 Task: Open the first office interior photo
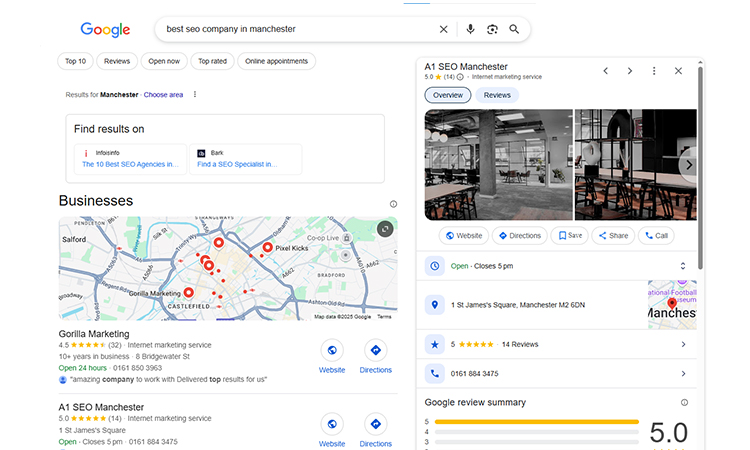[x=498, y=165]
